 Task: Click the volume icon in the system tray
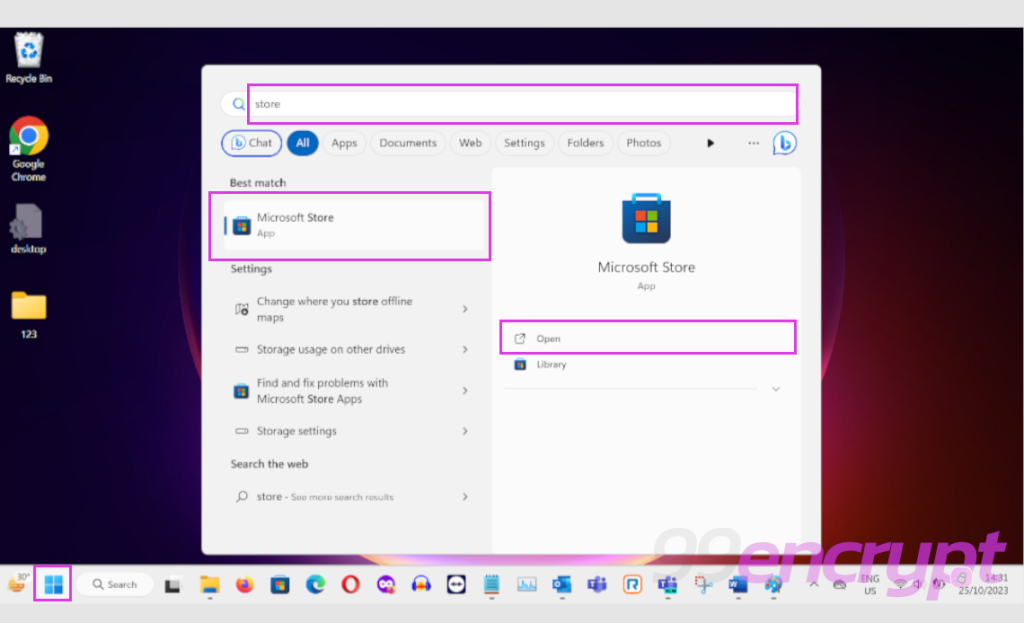click(920, 585)
